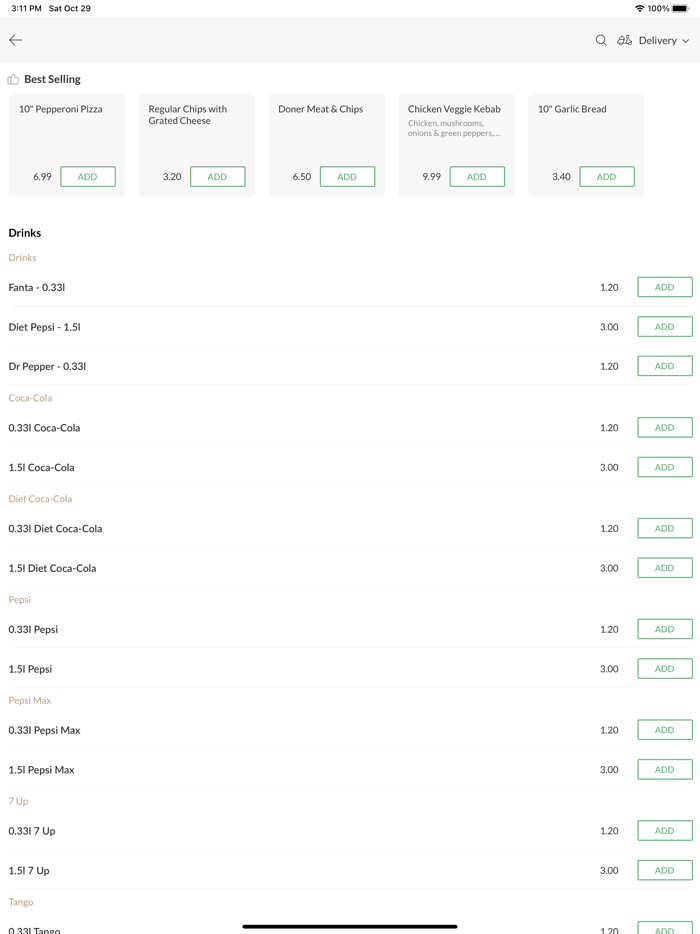Add 10" Pepperoni Pizza to order
Viewport: 700px width, 934px height.
88,177
